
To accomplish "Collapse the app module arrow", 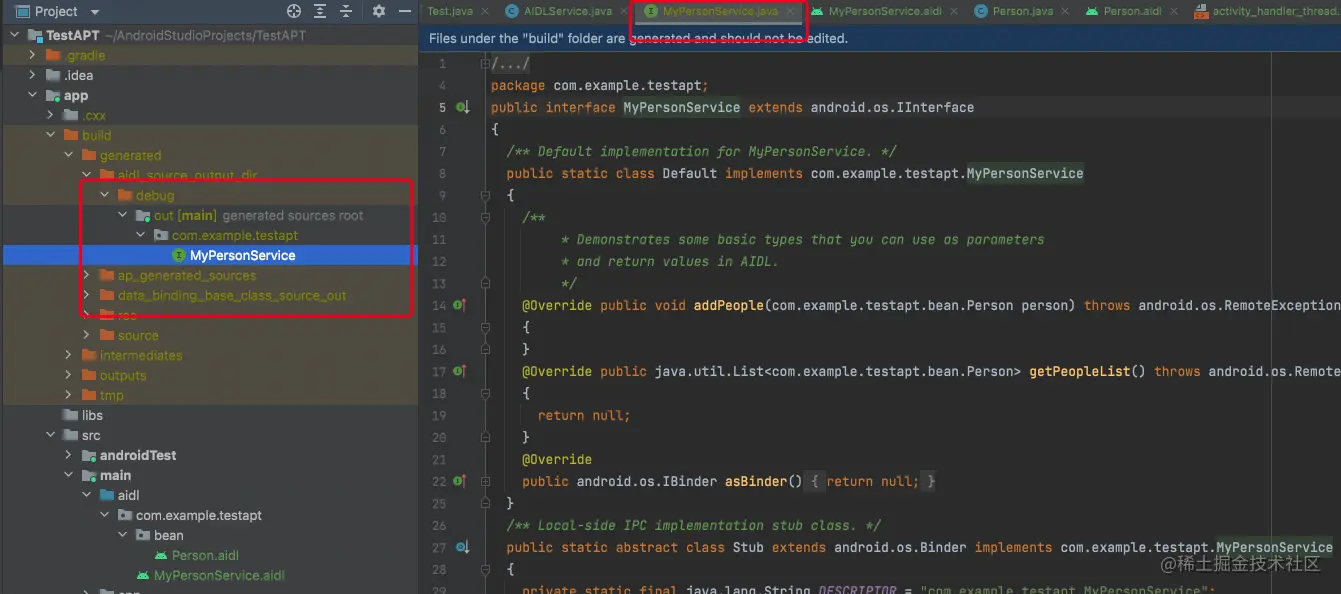I will [x=33, y=95].
